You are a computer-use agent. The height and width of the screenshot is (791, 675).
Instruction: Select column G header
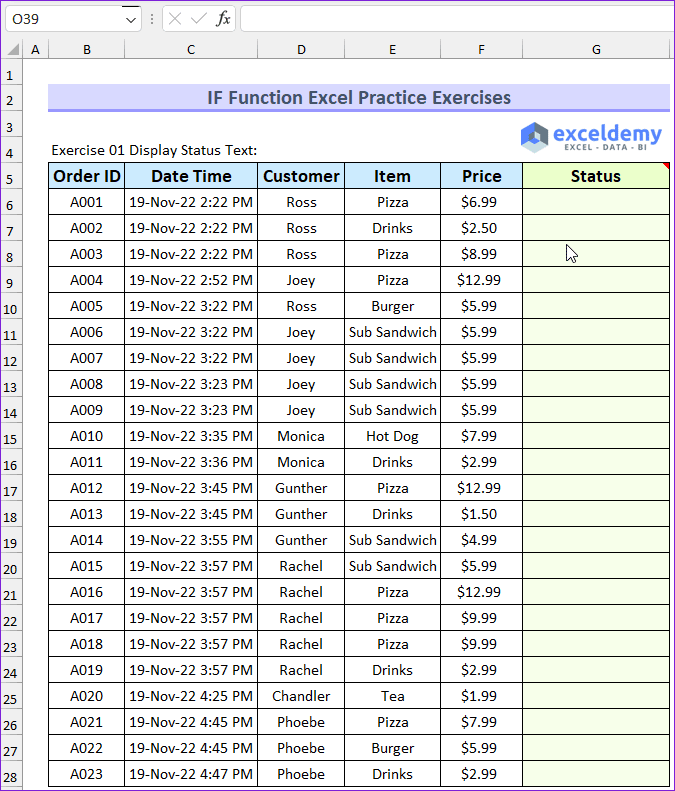596,50
